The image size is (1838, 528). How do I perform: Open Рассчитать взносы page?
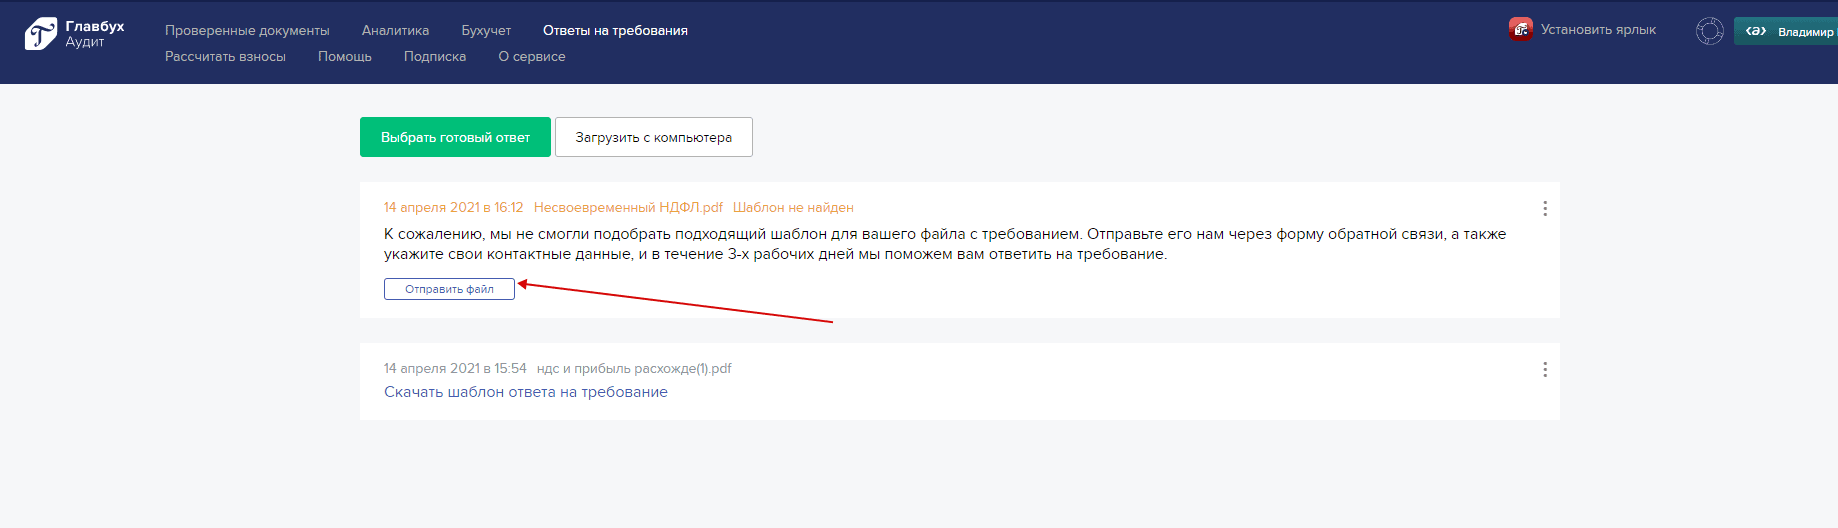pos(225,57)
